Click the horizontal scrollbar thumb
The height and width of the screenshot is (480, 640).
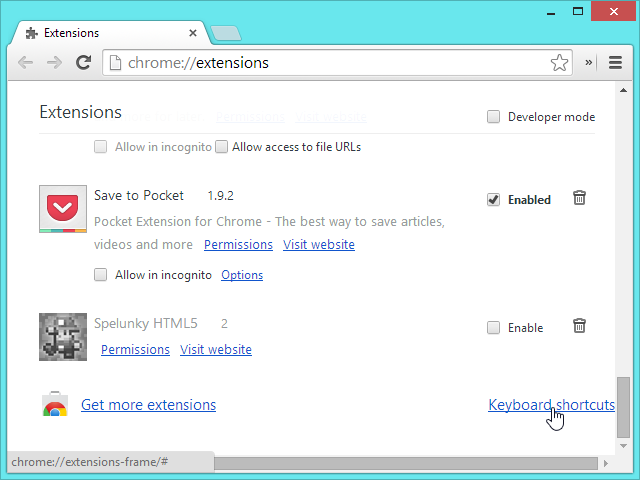[406, 463]
